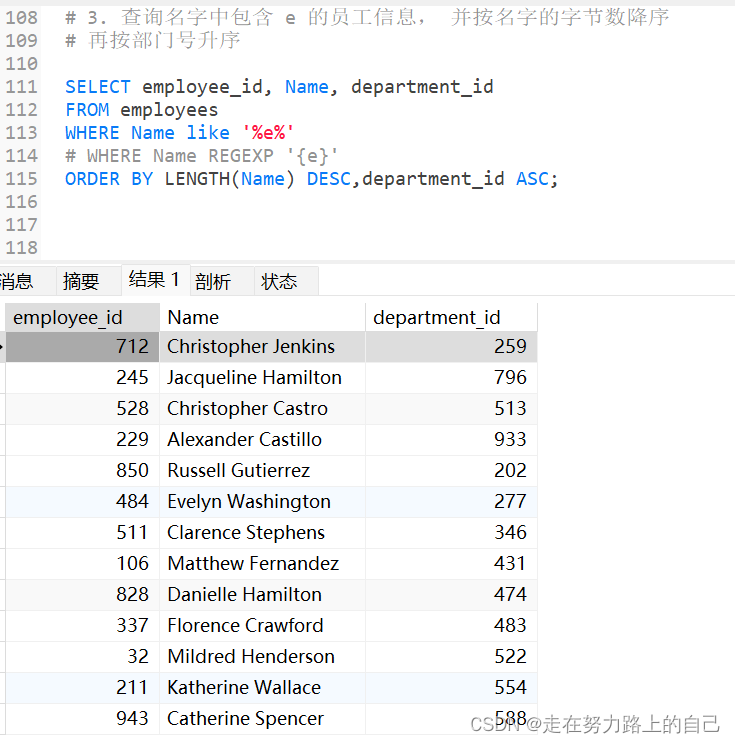The height and width of the screenshot is (743, 735).
Task: Click the department_id column header
Action: (x=451, y=317)
